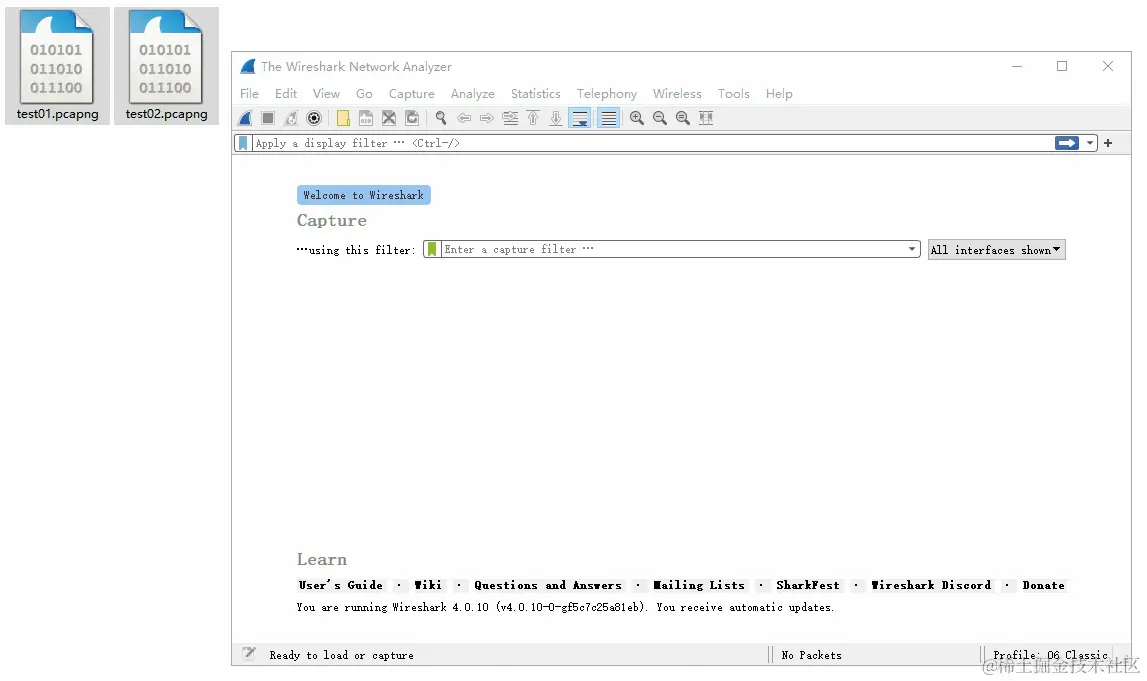Toggle packet list colorization
The height and width of the screenshot is (681, 1147).
pyautogui.click(x=609, y=118)
